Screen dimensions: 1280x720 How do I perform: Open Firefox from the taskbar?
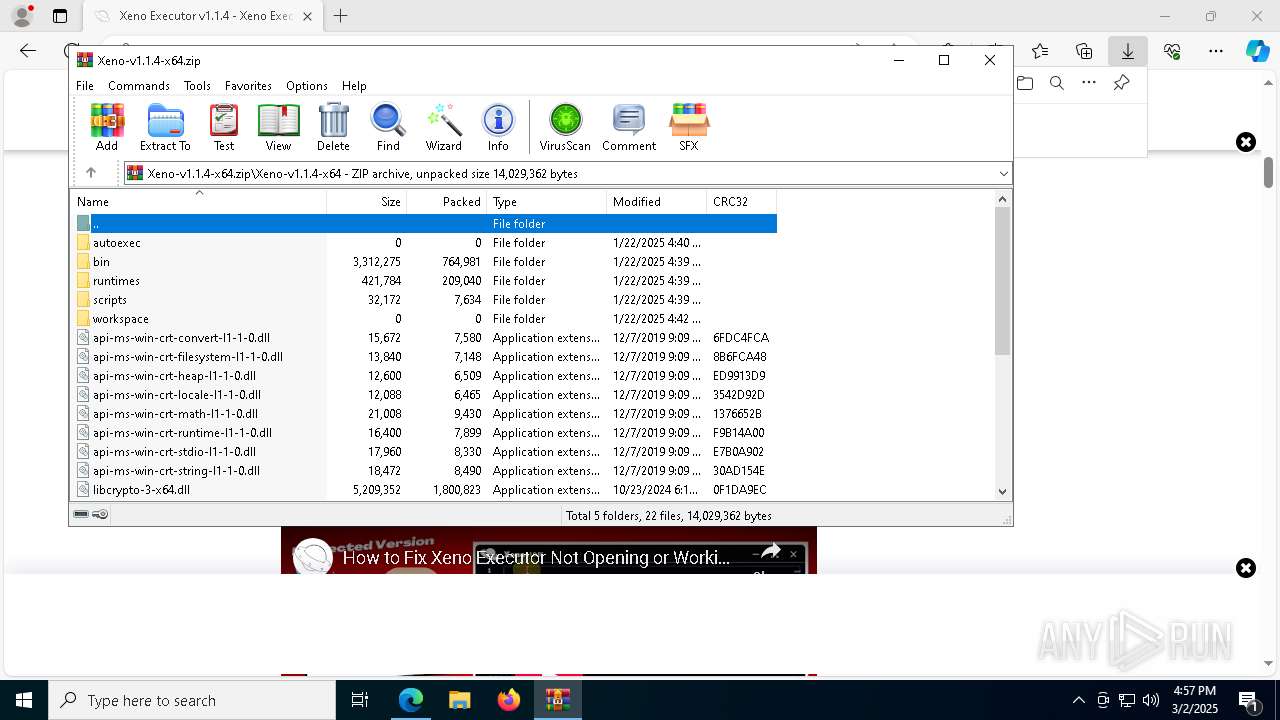tap(509, 700)
